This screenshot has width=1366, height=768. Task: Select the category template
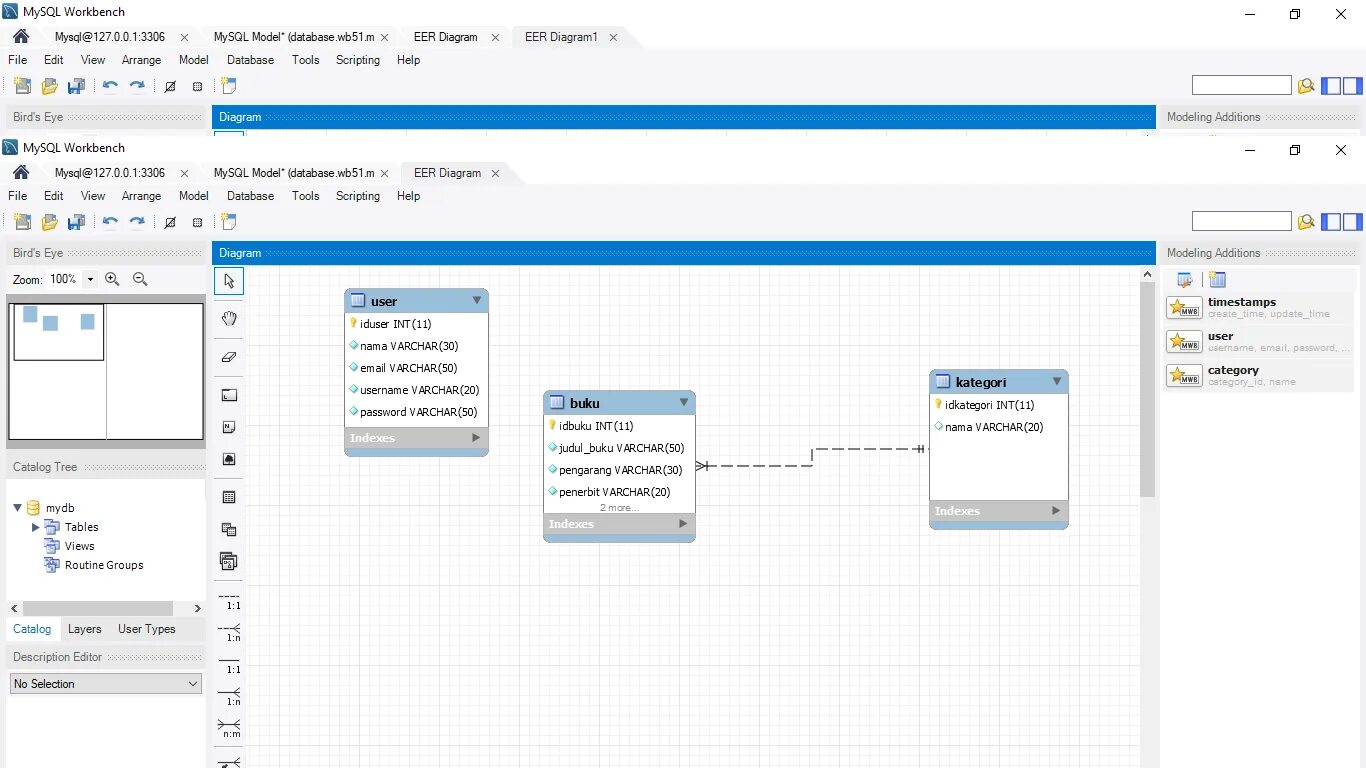click(x=1259, y=375)
